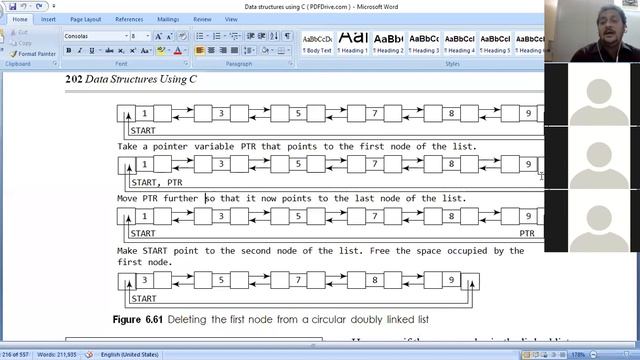Open the Insert ribbon tab
The image size is (640, 360).
tap(48, 19)
